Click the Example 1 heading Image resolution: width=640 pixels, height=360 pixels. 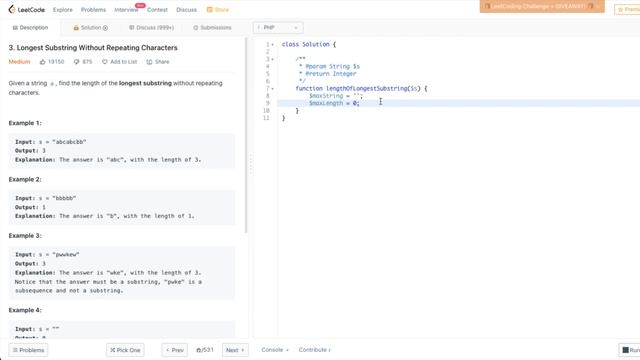[x=25, y=123]
